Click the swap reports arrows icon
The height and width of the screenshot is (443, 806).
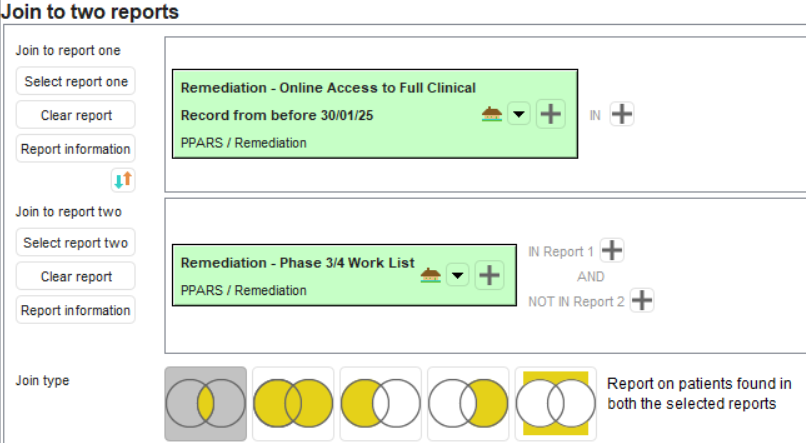click(125, 180)
